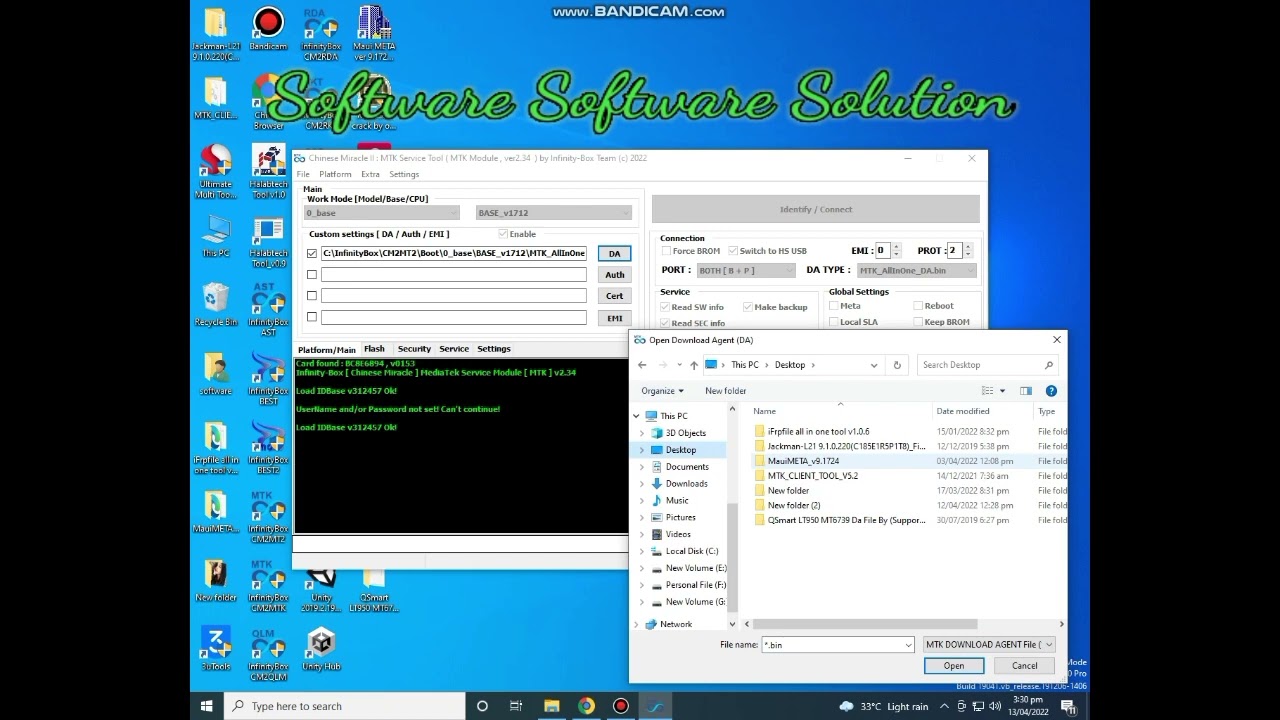Open MTK DOWNLOAD AGENT file type dropdown

pos(989,645)
